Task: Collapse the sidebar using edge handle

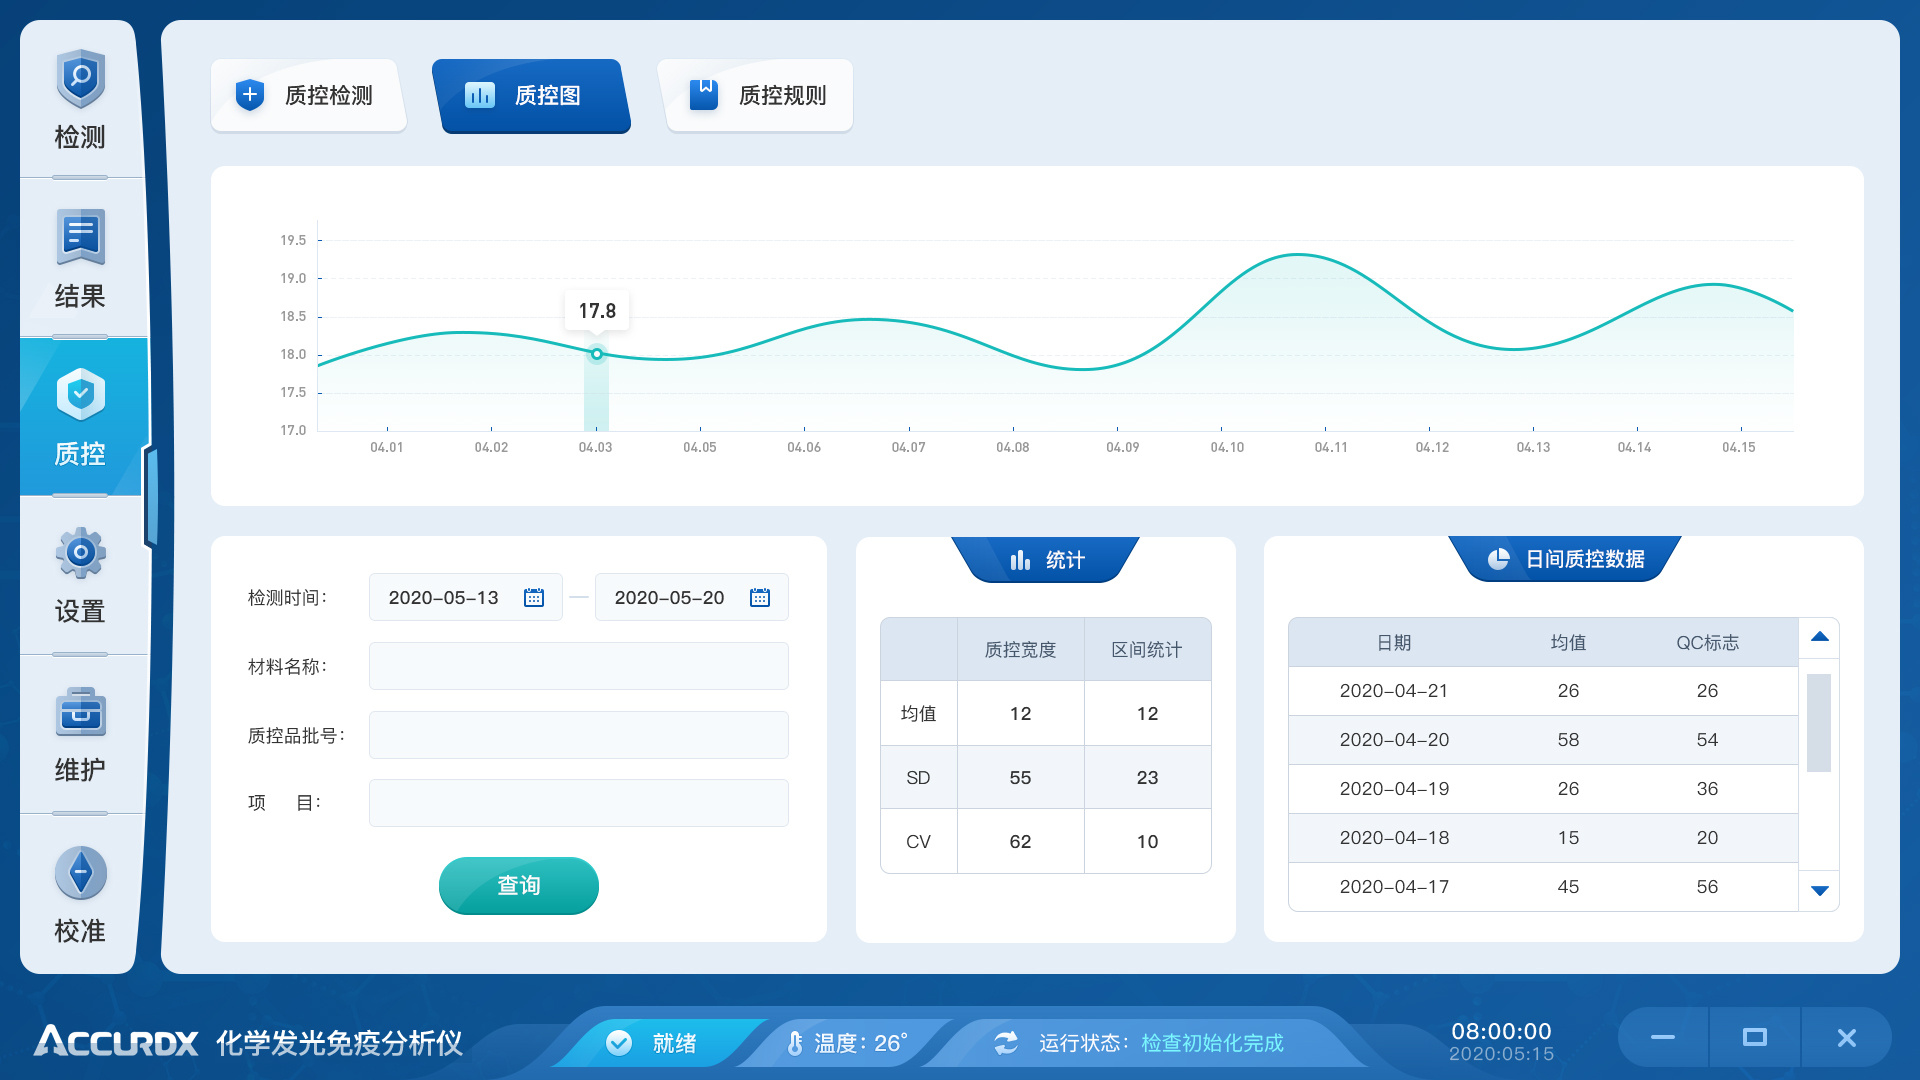Action: [x=151, y=497]
